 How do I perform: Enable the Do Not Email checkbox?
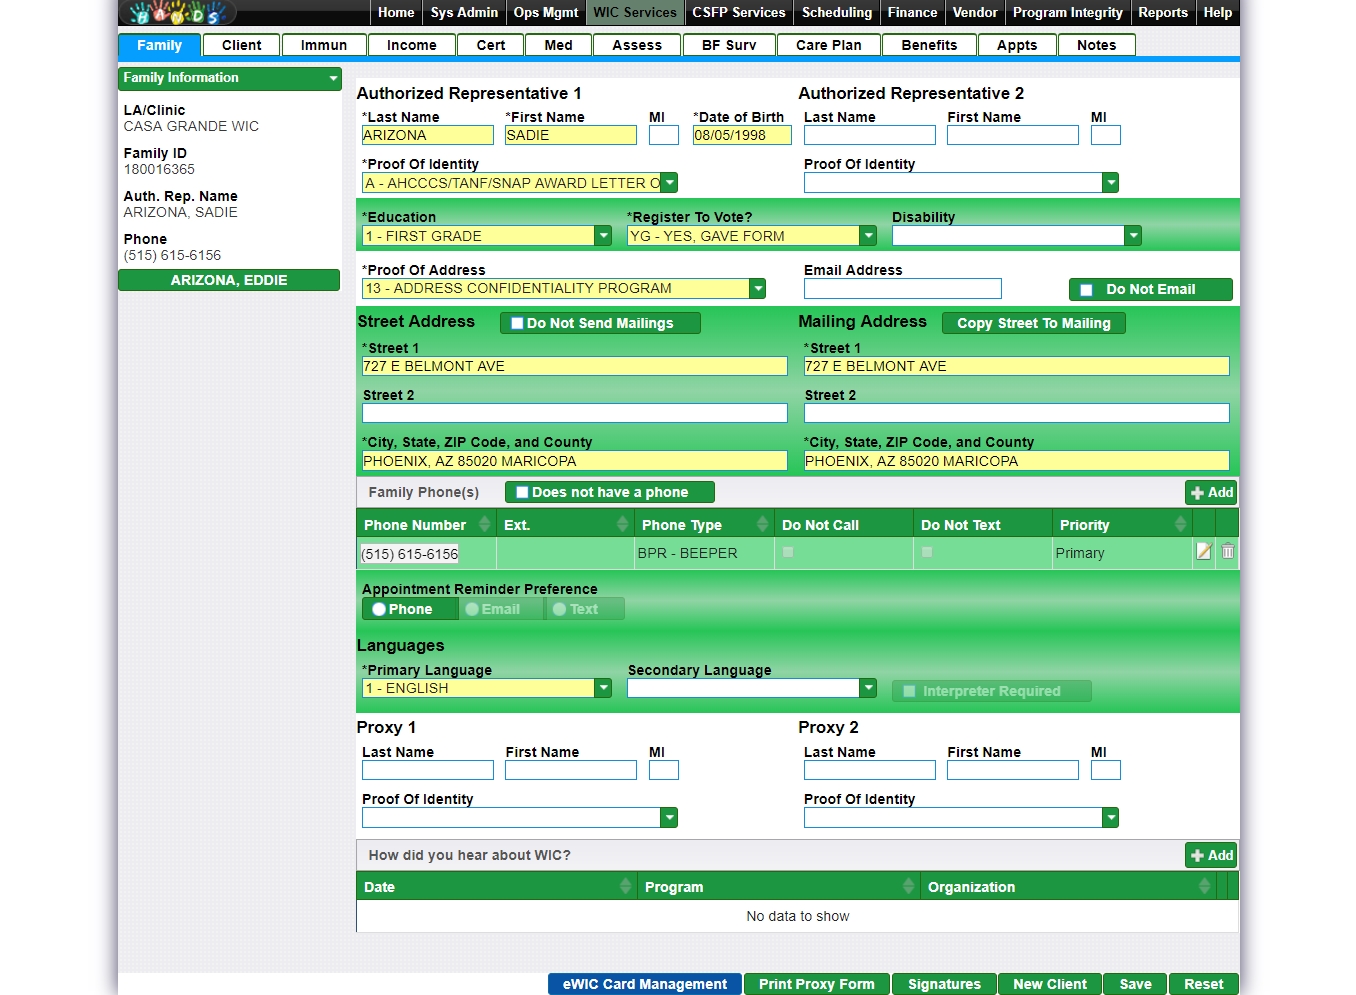pyautogui.click(x=1086, y=290)
